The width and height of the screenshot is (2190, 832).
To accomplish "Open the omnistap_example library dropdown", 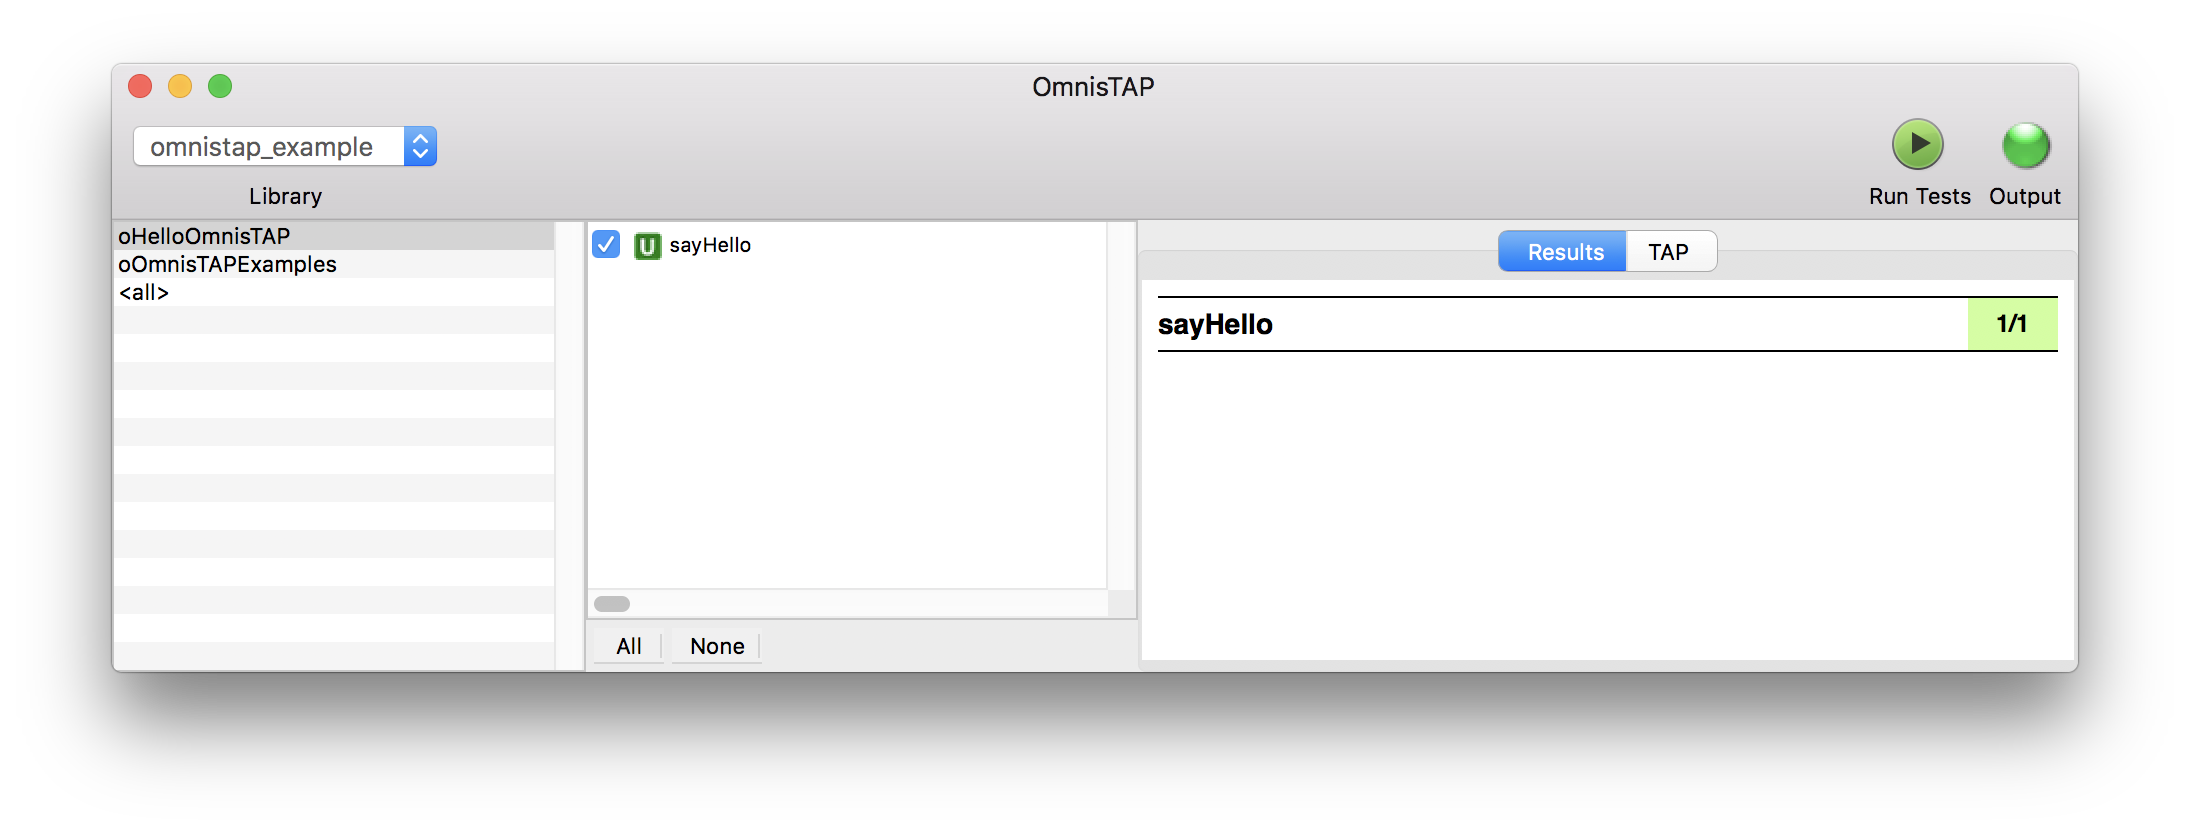I will click(x=285, y=146).
